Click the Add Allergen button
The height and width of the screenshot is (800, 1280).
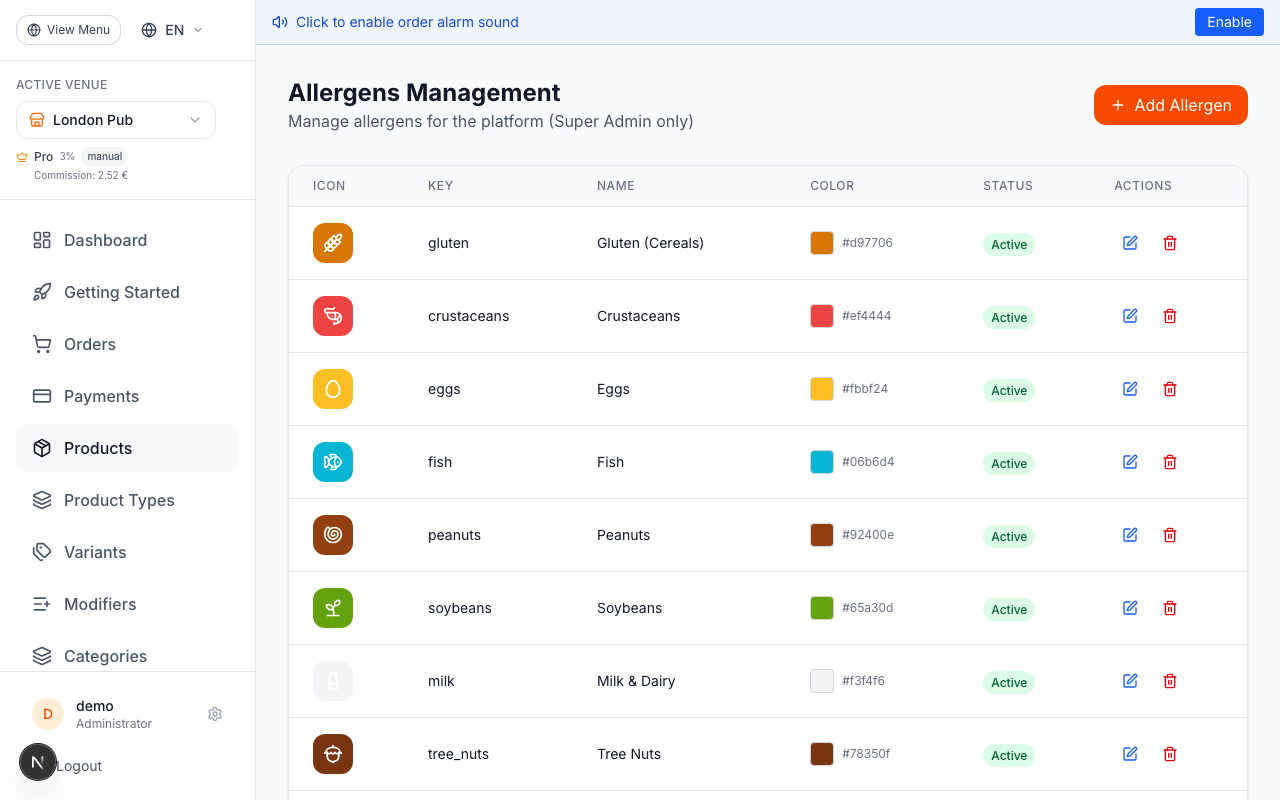[1170, 105]
